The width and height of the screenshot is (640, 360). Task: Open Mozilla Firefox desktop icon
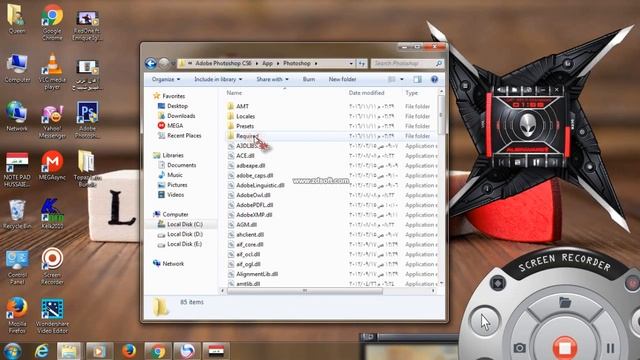pos(17,315)
